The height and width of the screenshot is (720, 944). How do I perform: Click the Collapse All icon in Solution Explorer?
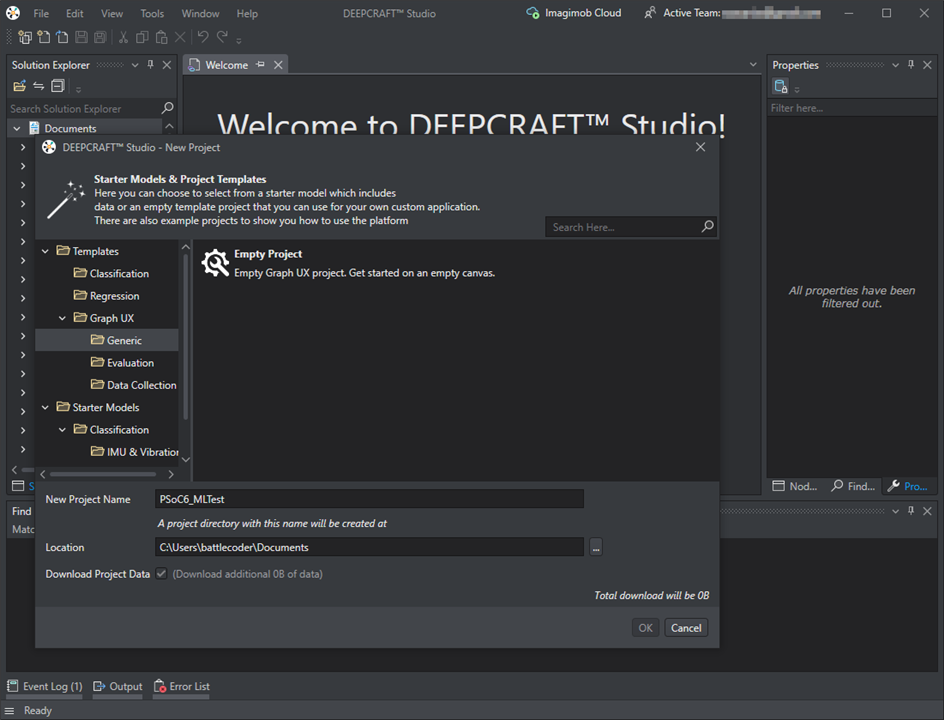click(x=58, y=87)
